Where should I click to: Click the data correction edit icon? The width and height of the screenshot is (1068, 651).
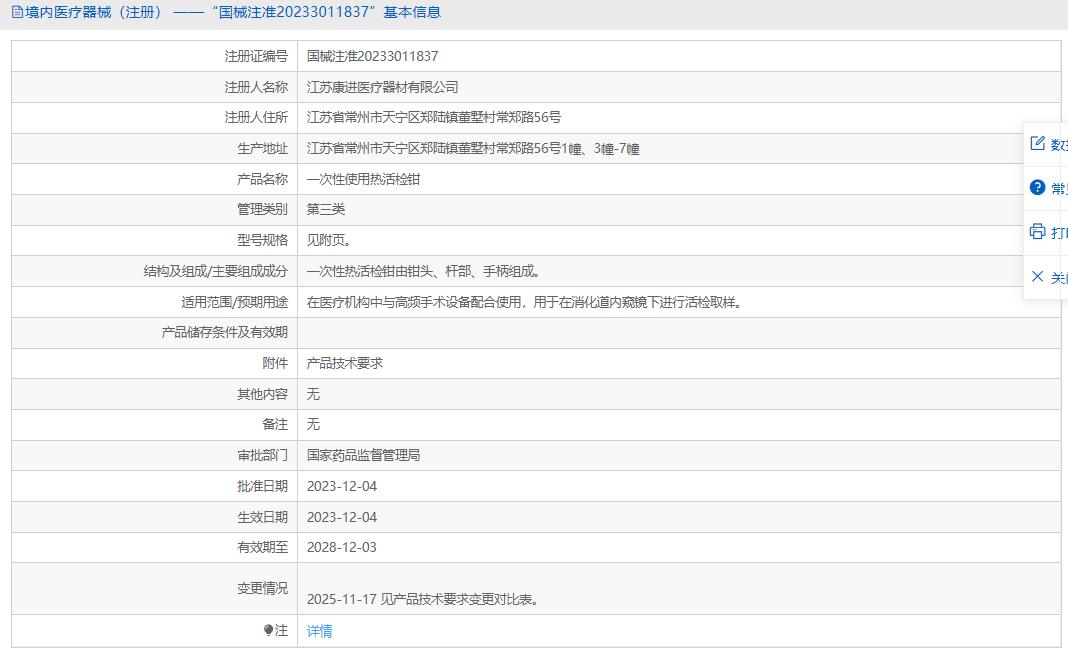click(1037, 144)
